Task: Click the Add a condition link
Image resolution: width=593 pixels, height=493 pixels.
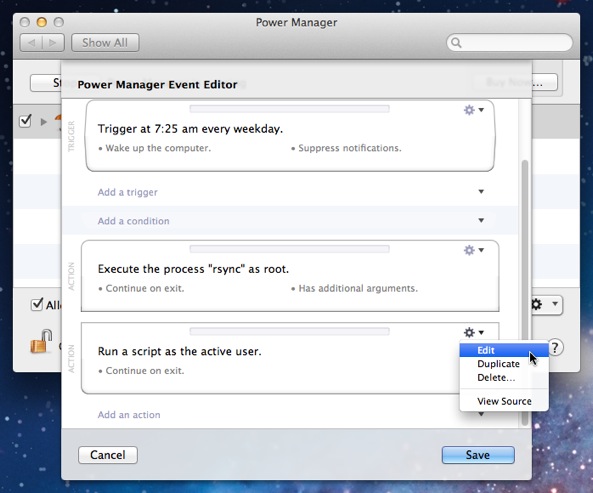Action: click(x=134, y=221)
